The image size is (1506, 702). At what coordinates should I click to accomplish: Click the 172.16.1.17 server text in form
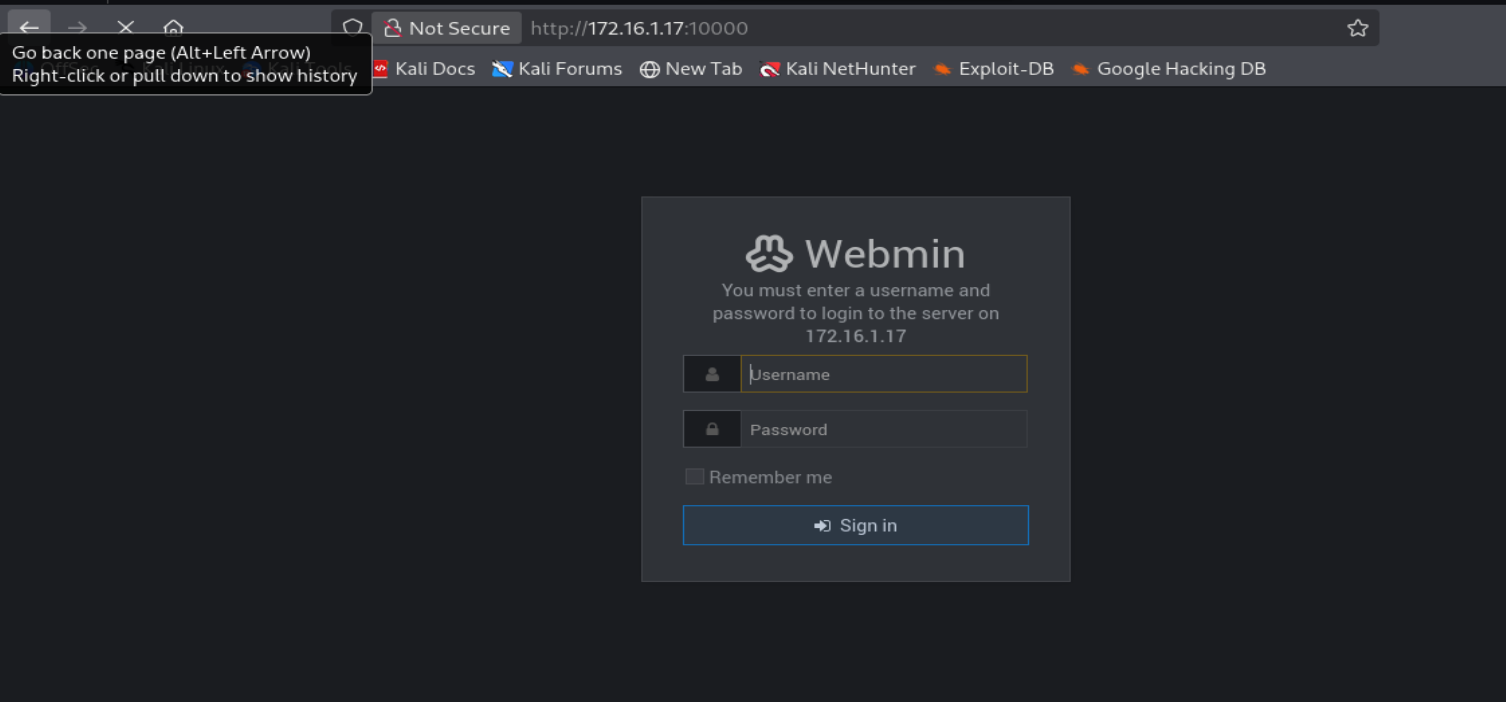[856, 336]
